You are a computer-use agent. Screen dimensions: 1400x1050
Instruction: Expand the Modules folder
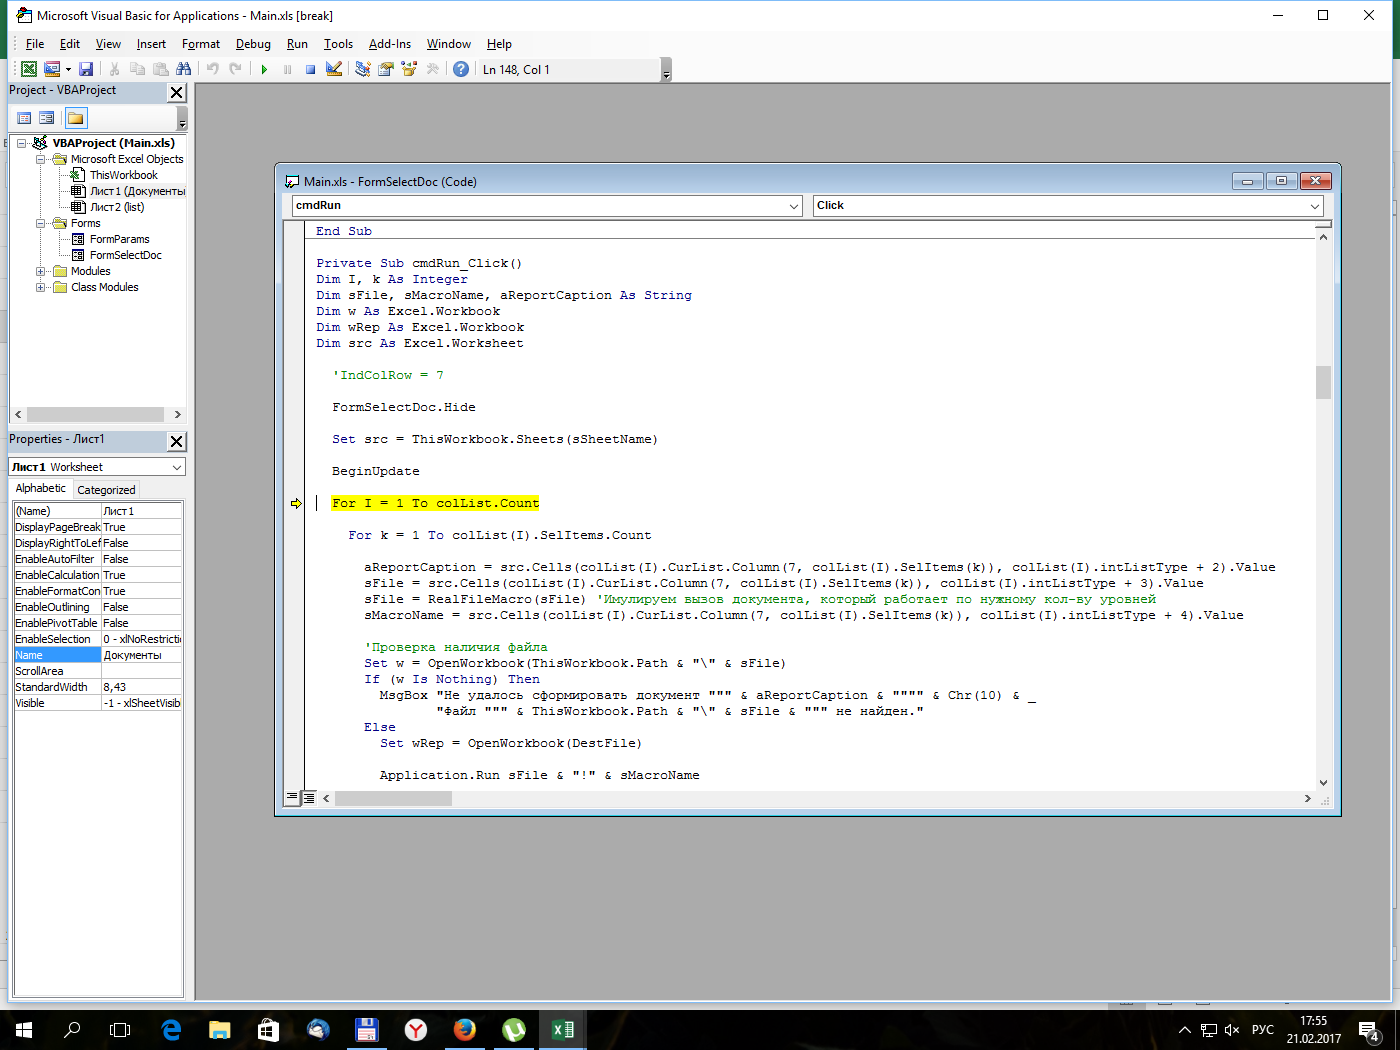(x=41, y=271)
